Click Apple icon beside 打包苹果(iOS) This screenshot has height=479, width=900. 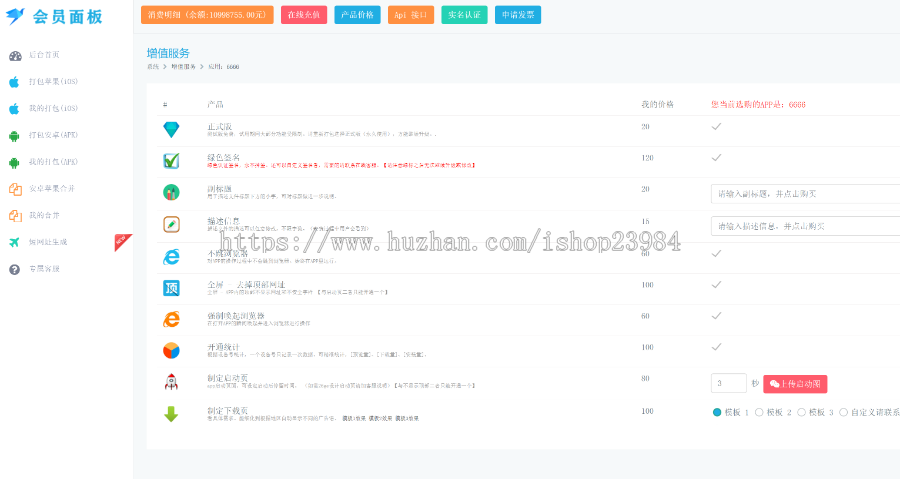pos(14,82)
